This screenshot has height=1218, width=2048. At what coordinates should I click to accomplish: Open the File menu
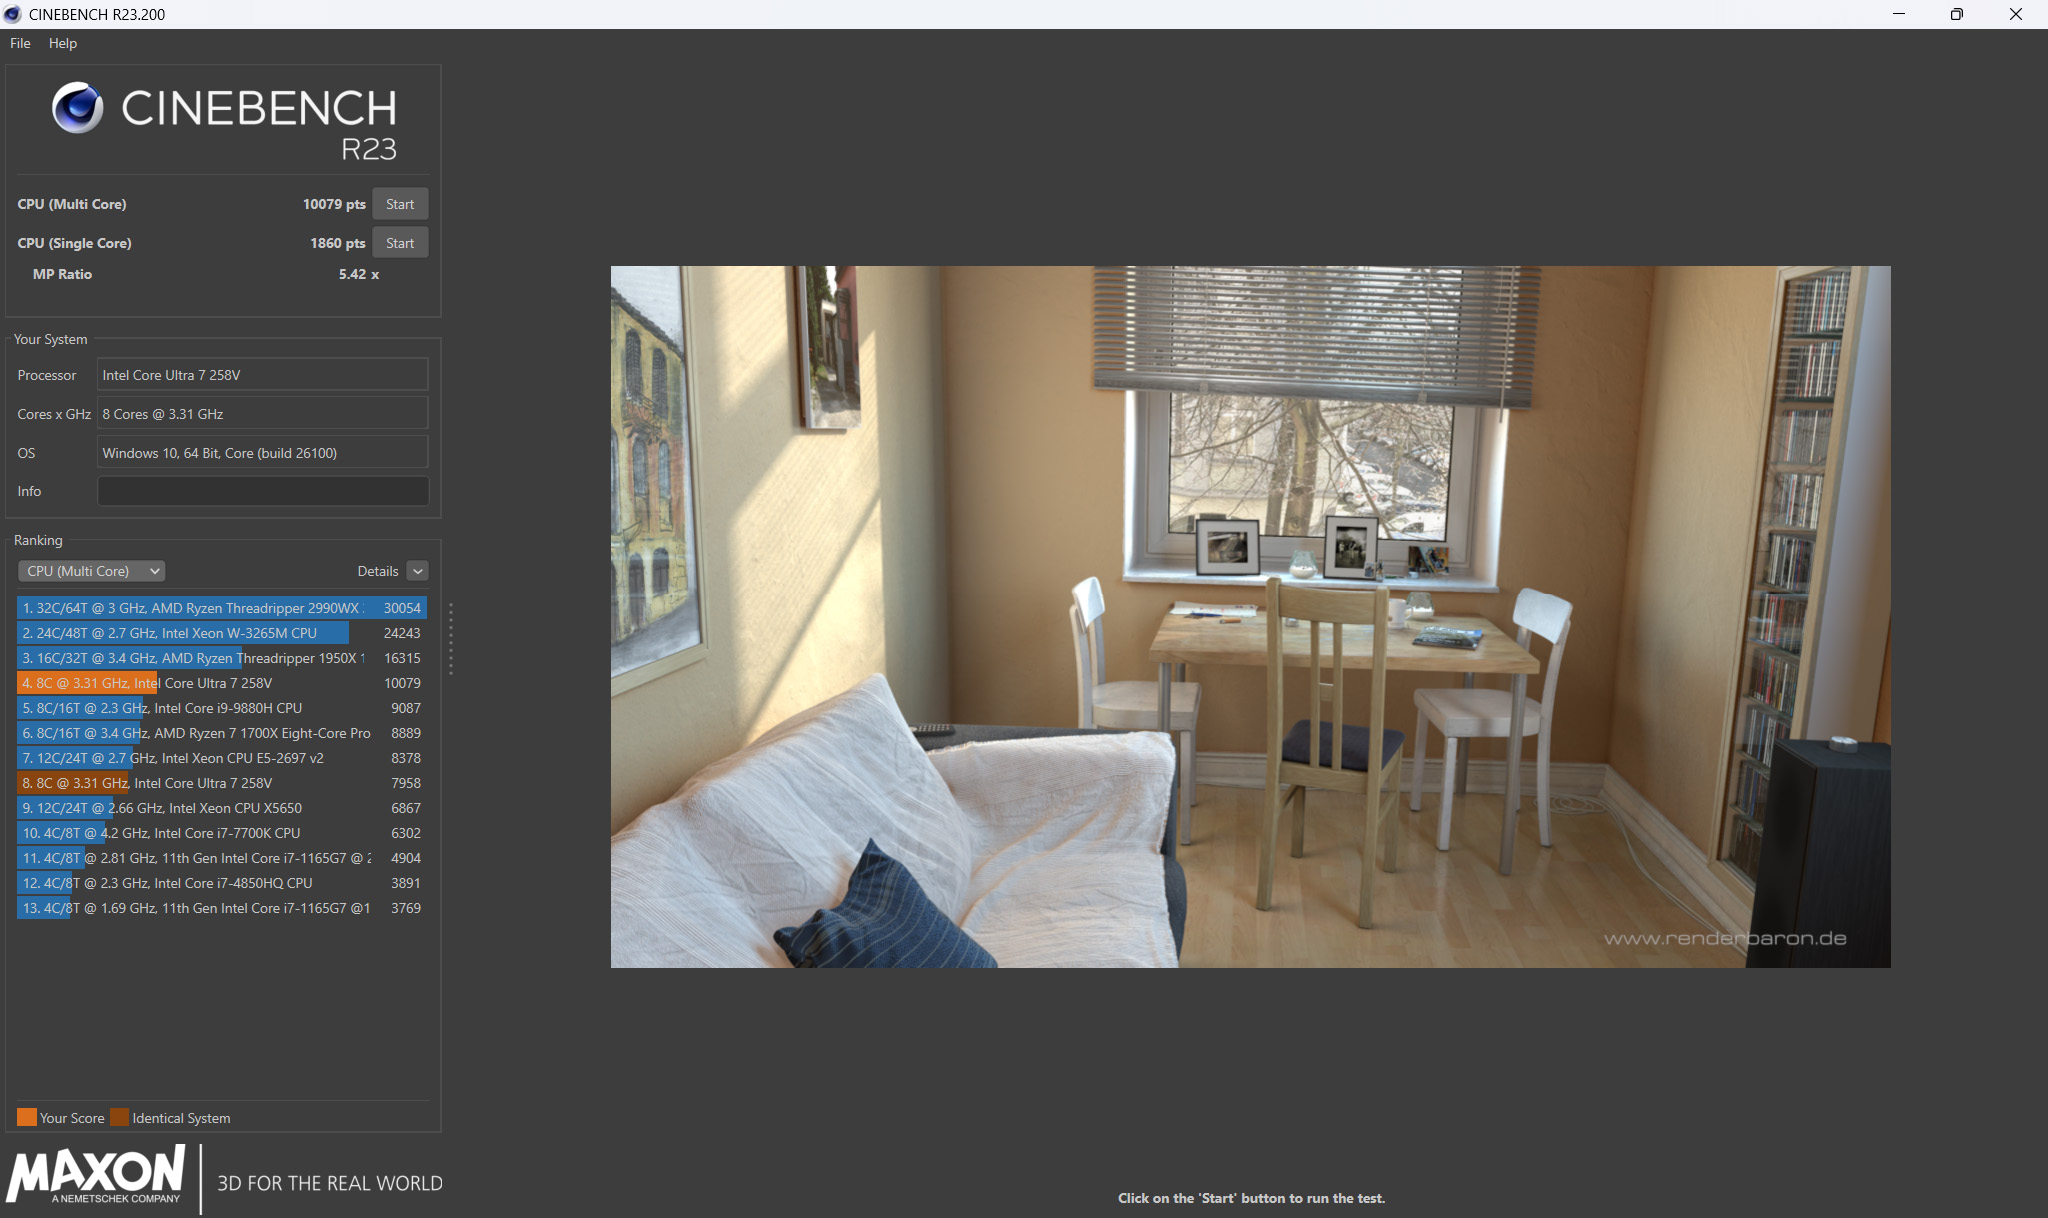(20, 43)
